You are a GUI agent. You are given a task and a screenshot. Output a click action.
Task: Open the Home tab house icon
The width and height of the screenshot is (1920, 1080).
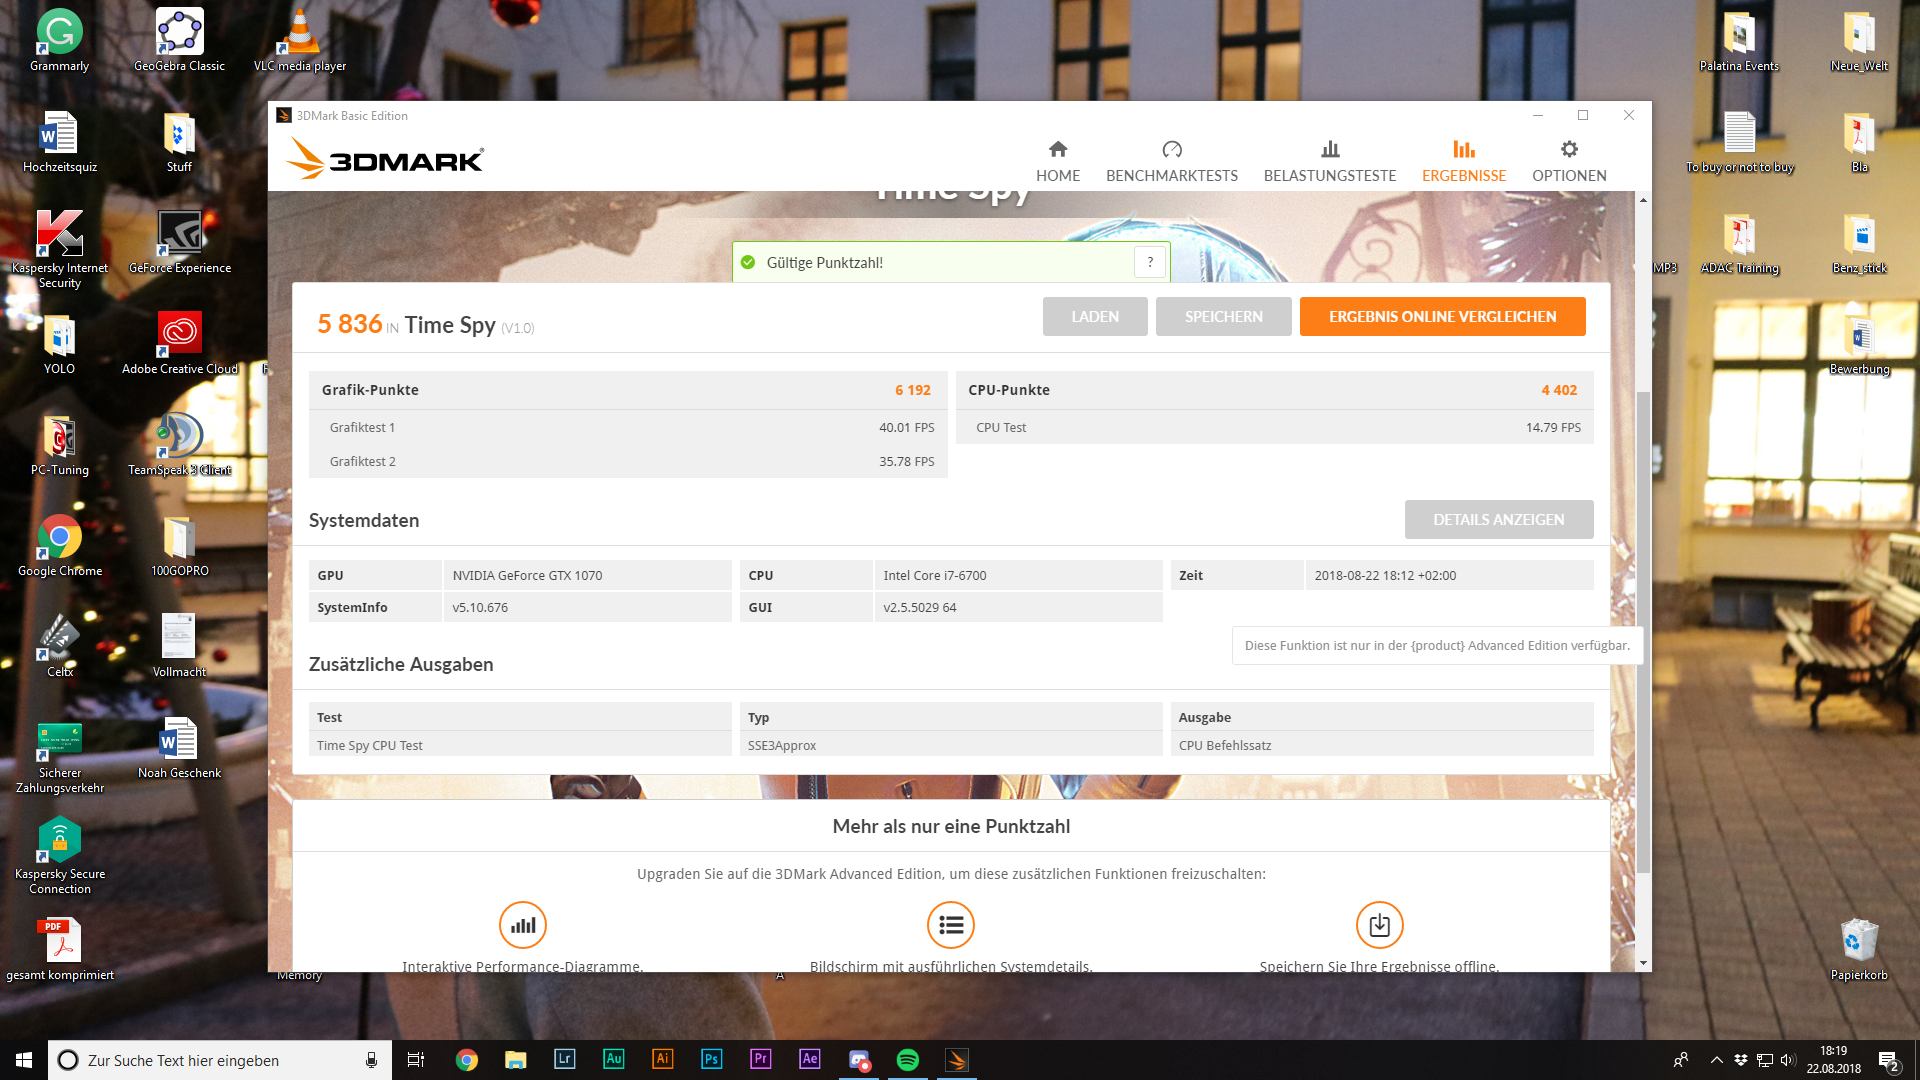(1057, 149)
